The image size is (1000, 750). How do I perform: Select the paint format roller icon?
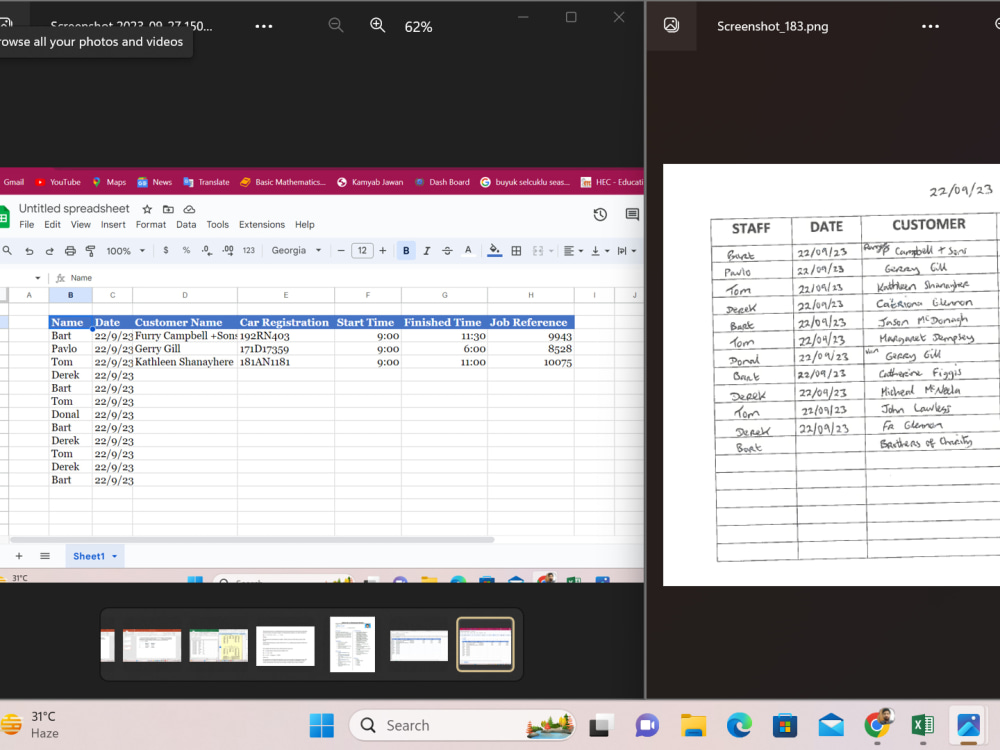pos(91,251)
